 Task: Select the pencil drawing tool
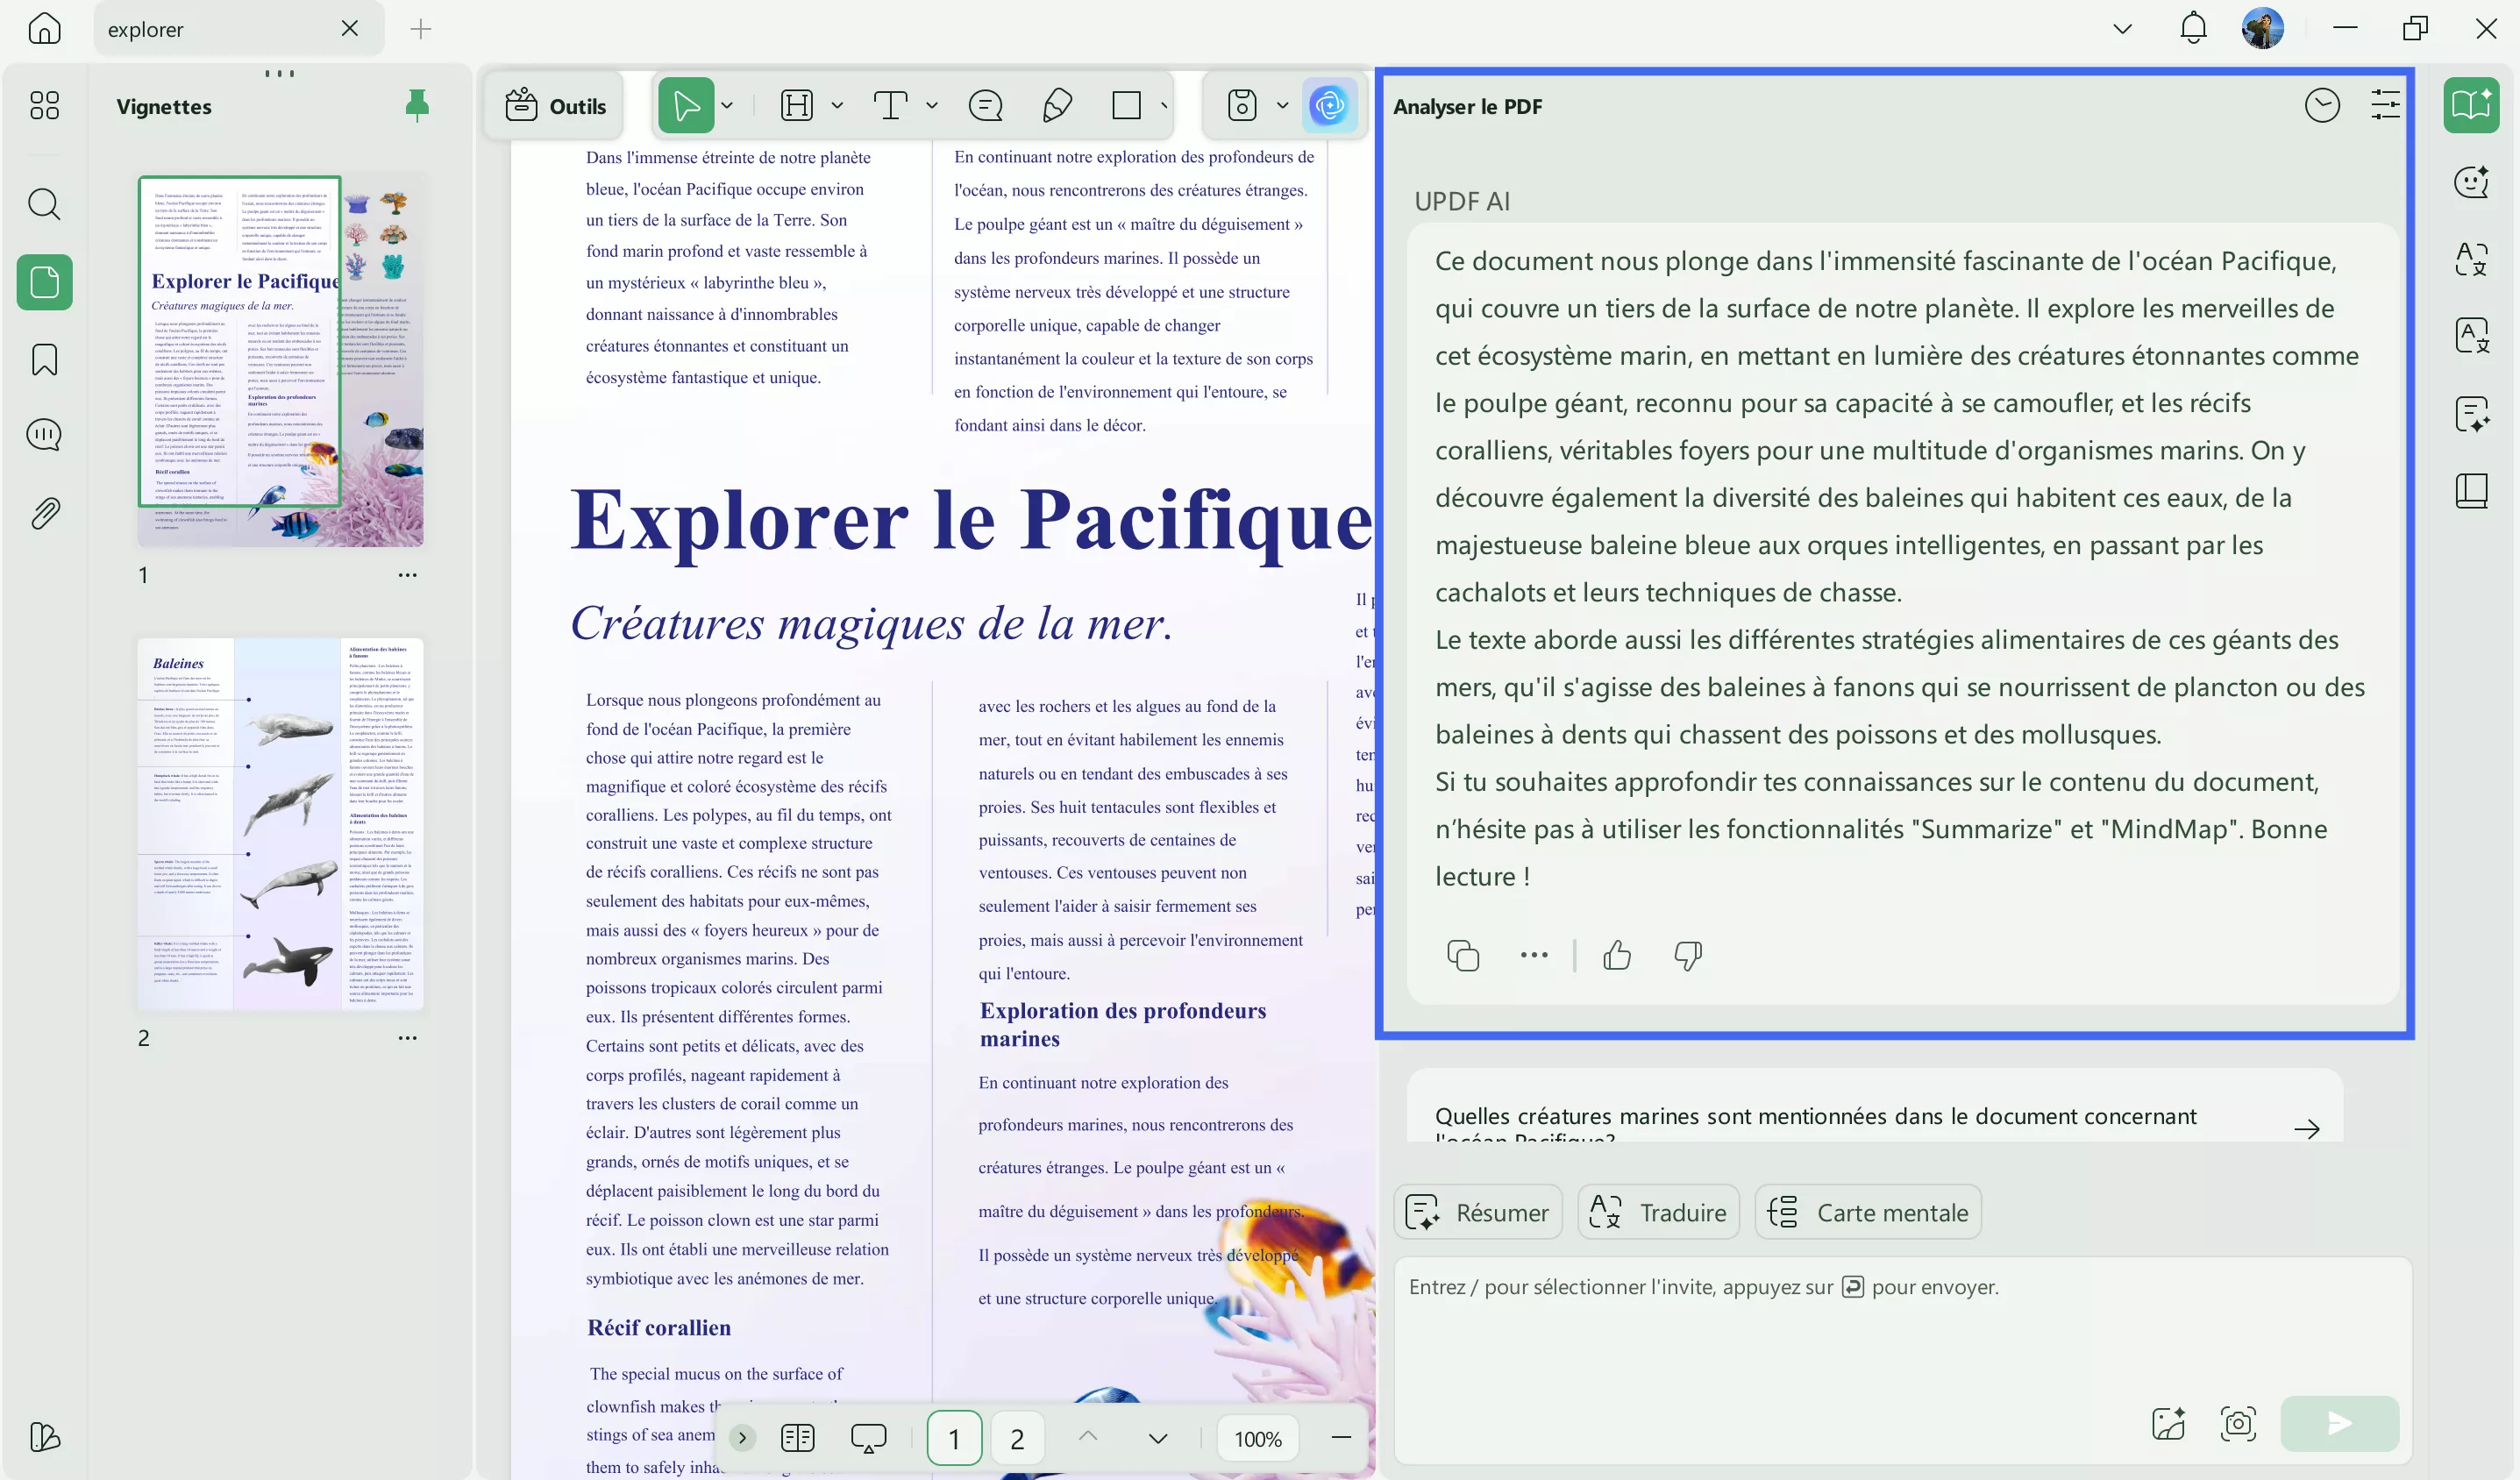pyautogui.click(x=1057, y=105)
